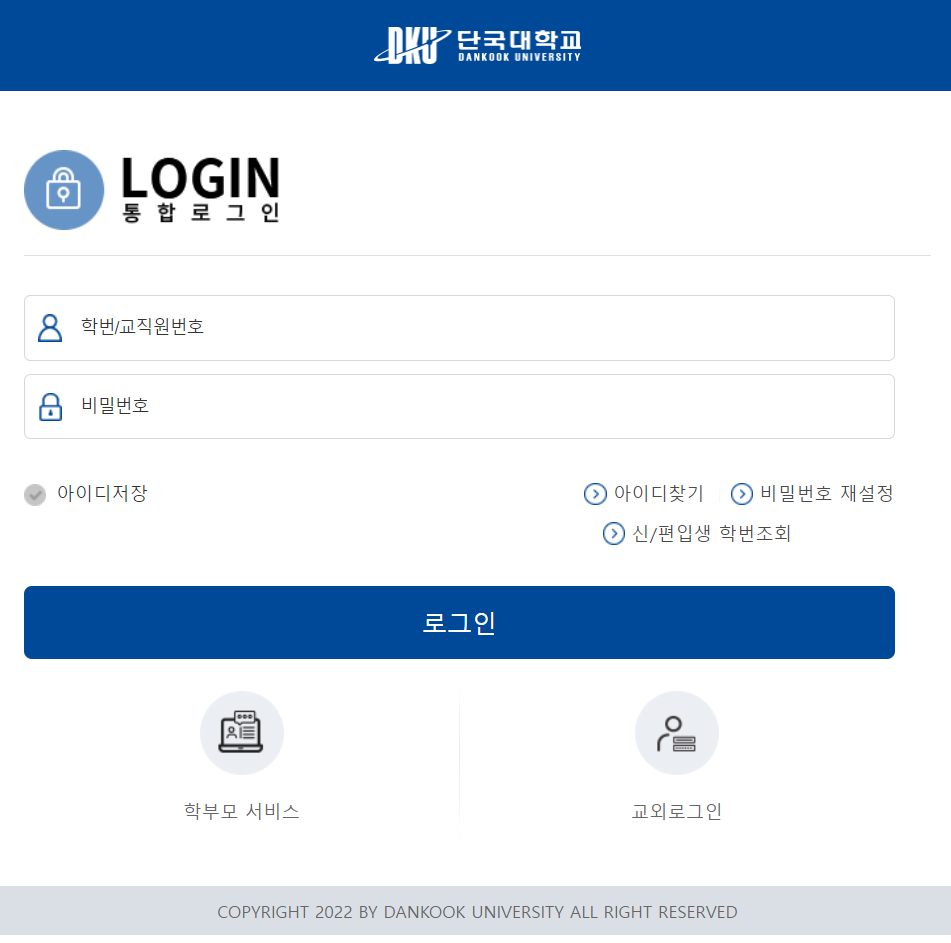Click the 학부모 서비스 laptop icon
The width and height of the screenshot is (951, 943).
click(x=241, y=733)
